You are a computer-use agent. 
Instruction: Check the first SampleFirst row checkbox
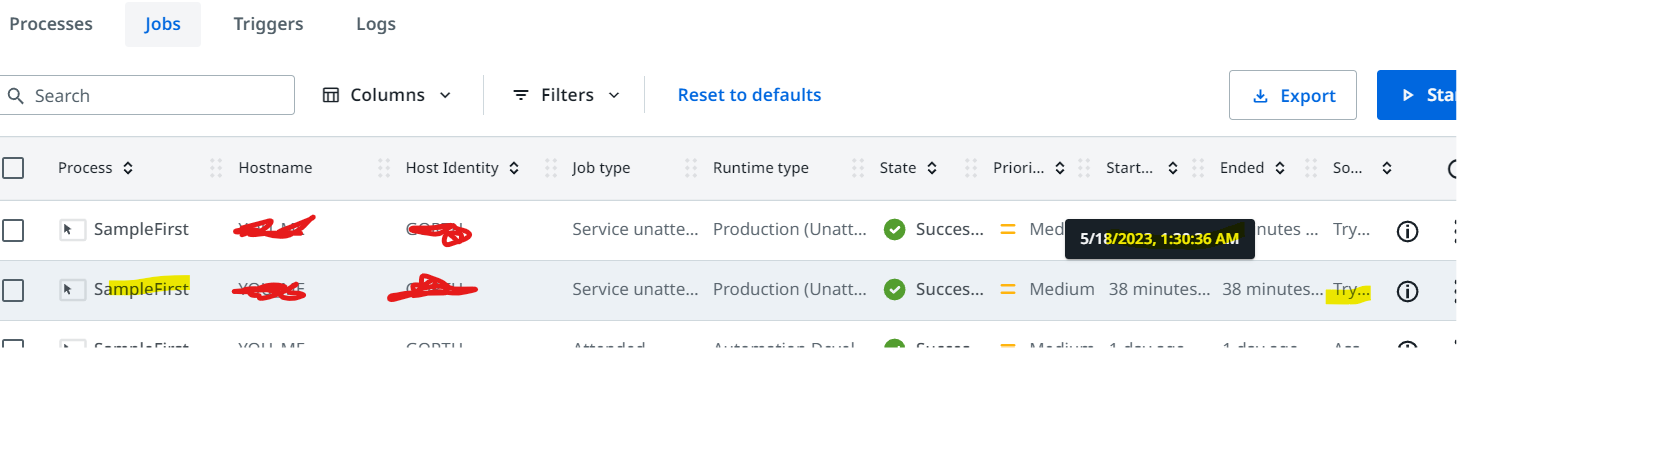(x=13, y=230)
